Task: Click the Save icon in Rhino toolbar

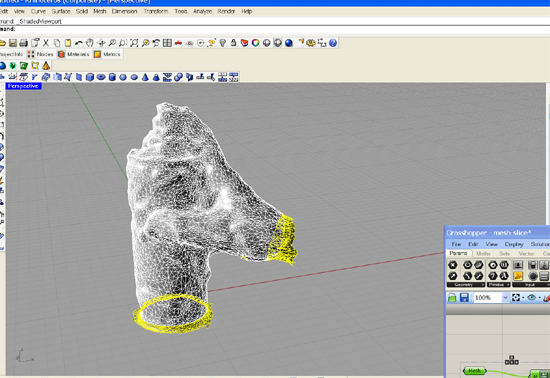Action: click(13, 43)
